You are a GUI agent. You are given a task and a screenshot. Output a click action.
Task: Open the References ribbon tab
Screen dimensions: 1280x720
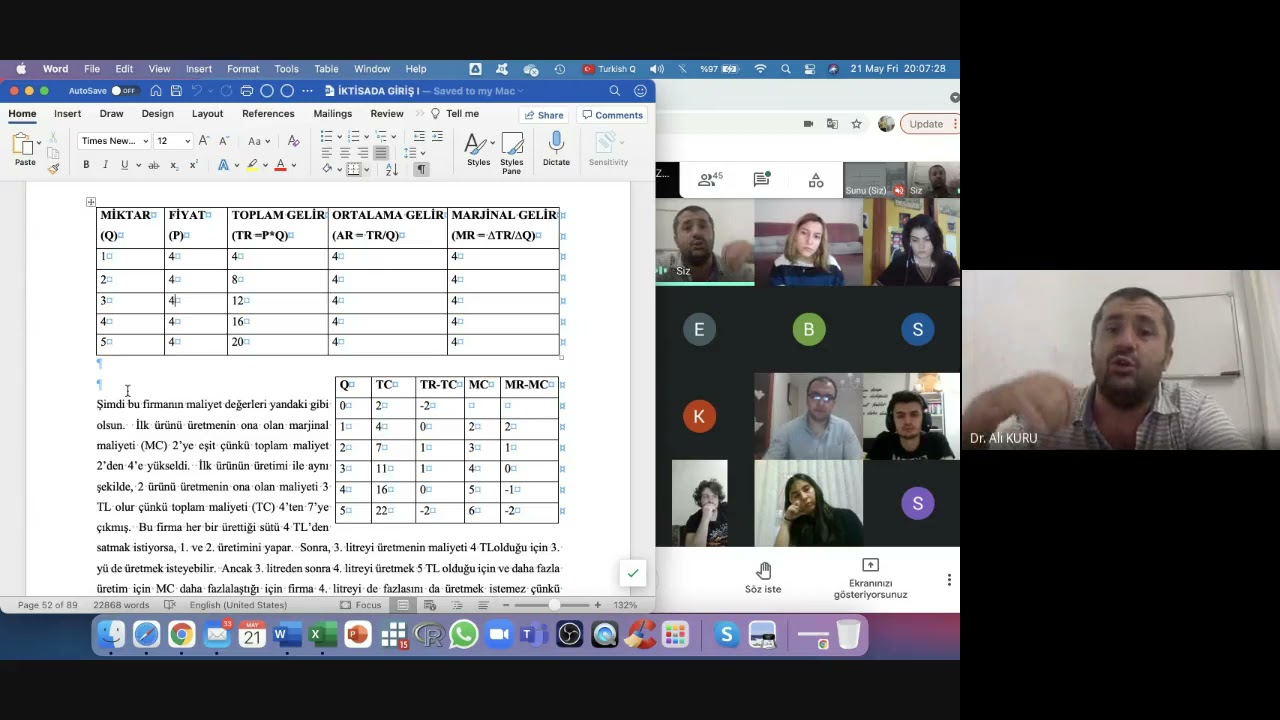pyautogui.click(x=268, y=114)
